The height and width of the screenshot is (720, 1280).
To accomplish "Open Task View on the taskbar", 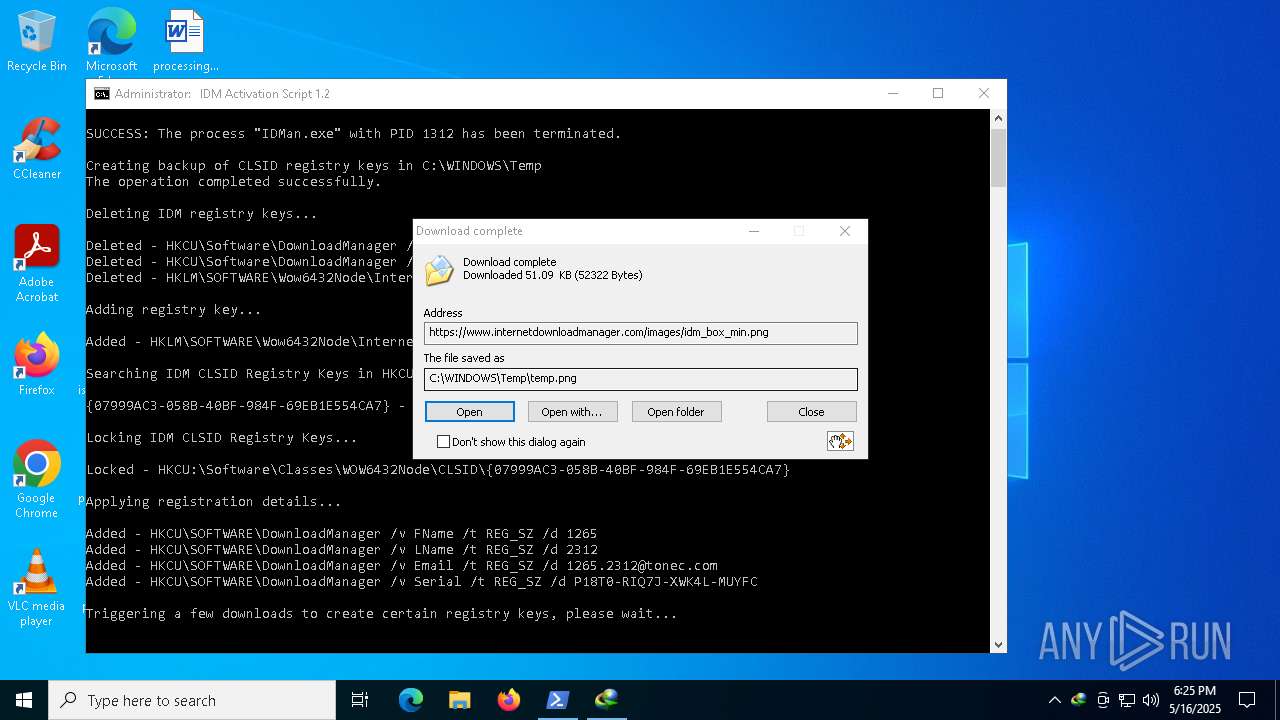I will 360,700.
